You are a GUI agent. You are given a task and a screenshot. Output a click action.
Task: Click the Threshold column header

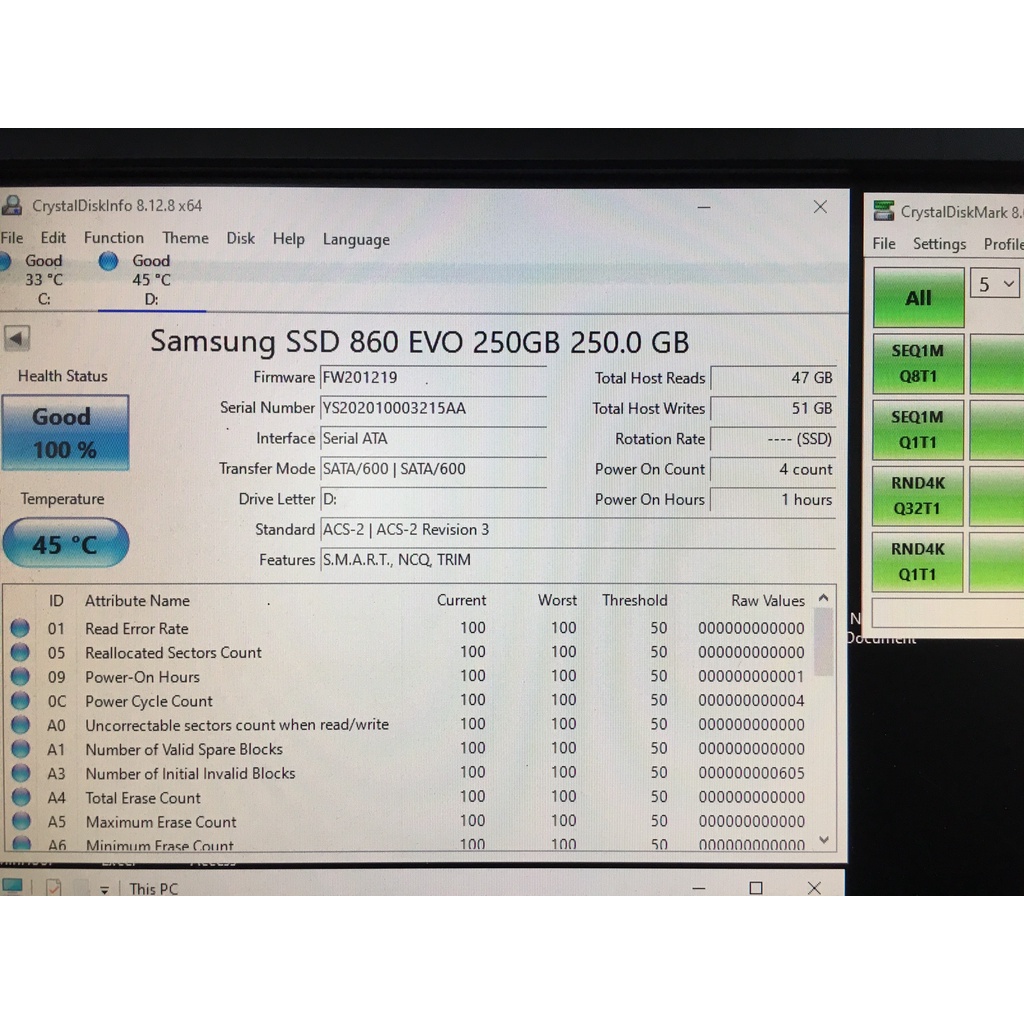pos(635,601)
